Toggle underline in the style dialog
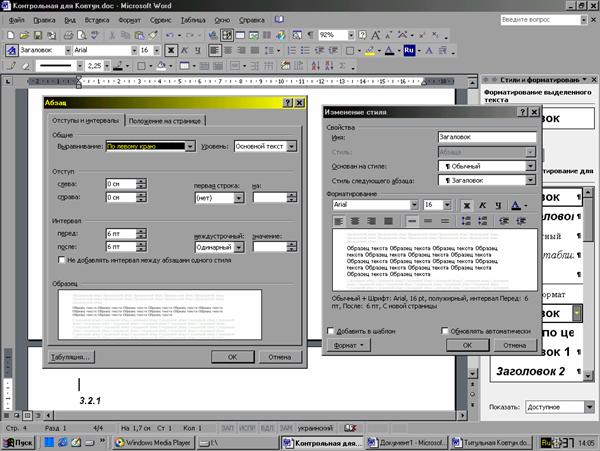This screenshot has width=600, height=451. [497, 204]
